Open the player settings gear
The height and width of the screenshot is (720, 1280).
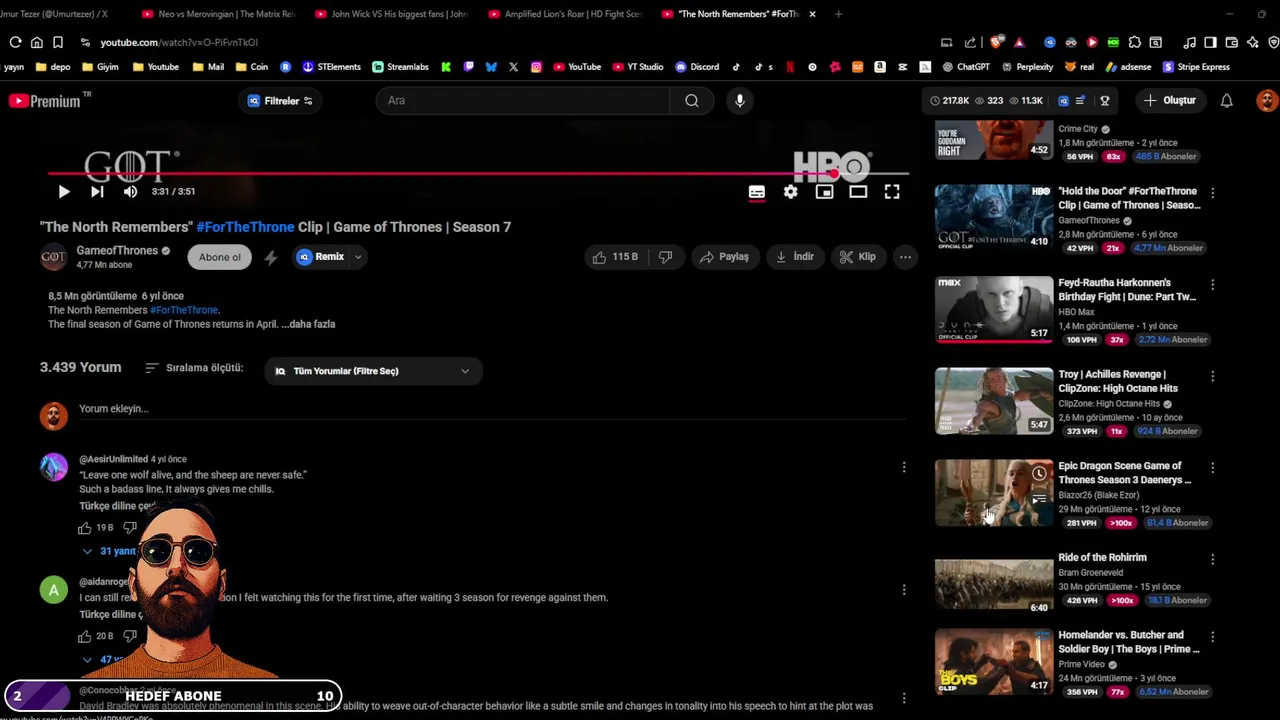791,192
